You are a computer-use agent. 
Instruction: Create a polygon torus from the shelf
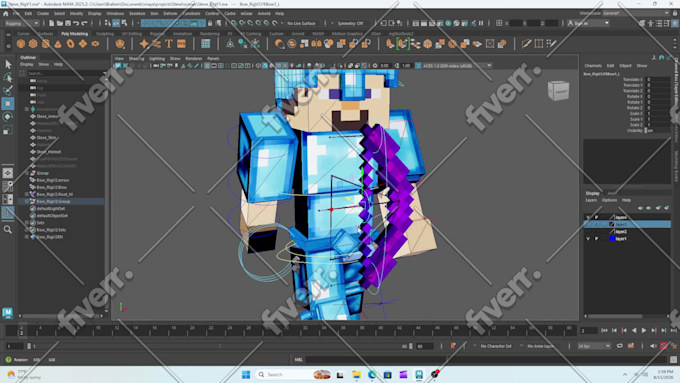70,43
